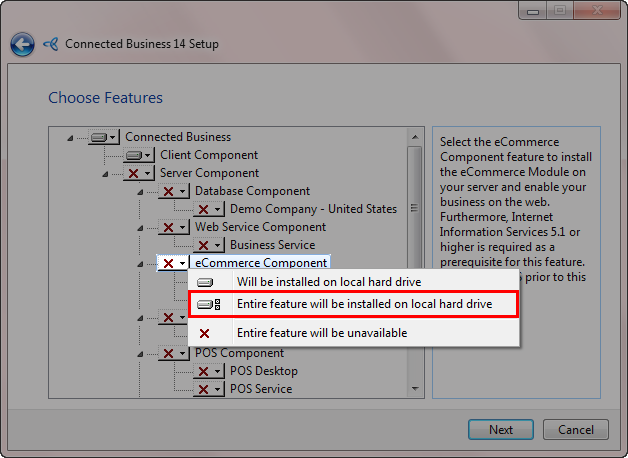The width and height of the screenshot is (628, 458).
Task: Click the feature tree scroll down arrow
Action: [x=415, y=388]
